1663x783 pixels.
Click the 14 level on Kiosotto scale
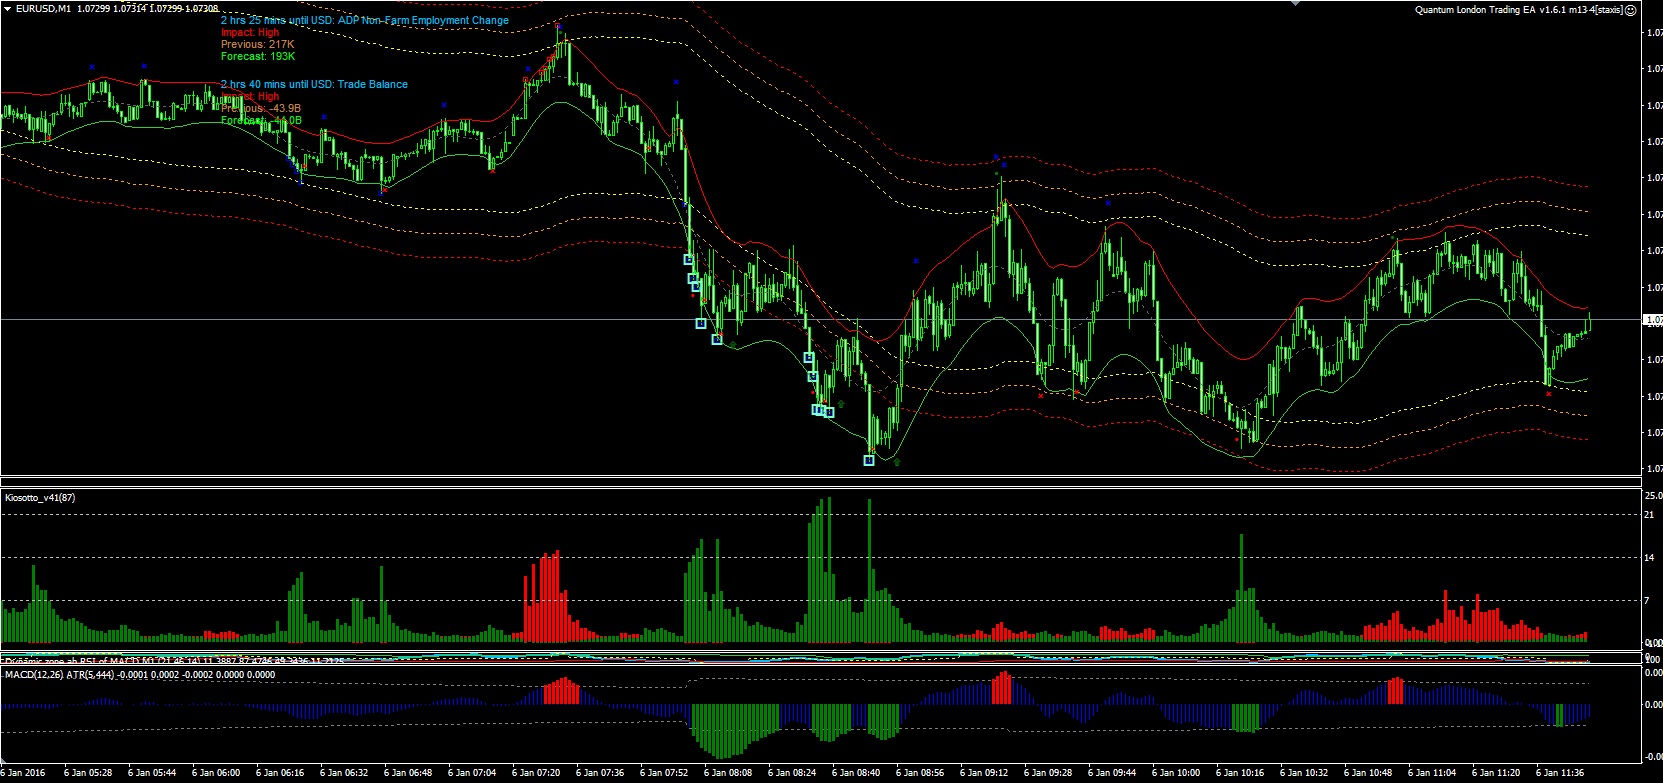(x=1651, y=557)
